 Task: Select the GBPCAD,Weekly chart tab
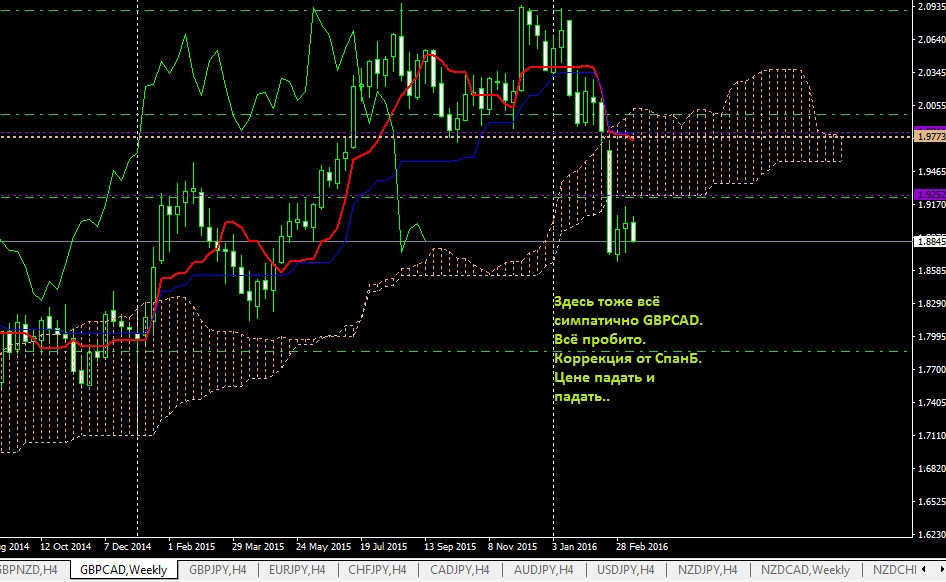click(124, 569)
